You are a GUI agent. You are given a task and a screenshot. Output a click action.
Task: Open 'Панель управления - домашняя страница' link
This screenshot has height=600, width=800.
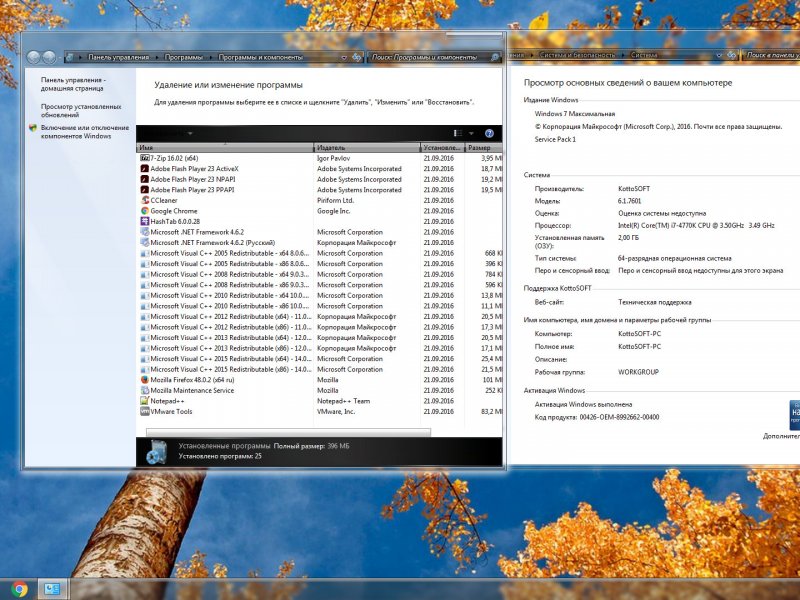73,84
